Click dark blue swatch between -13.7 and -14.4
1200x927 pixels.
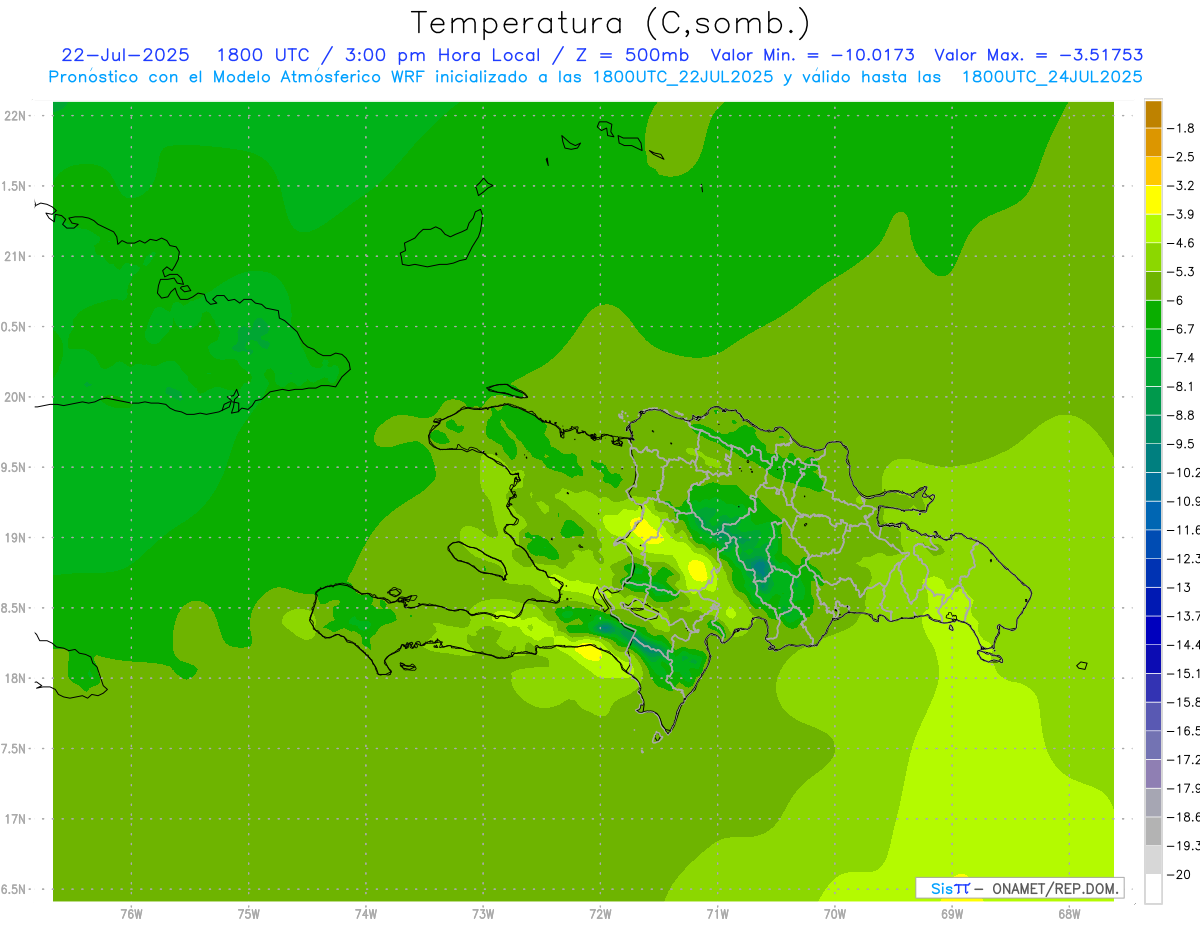(x=1153, y=630)
